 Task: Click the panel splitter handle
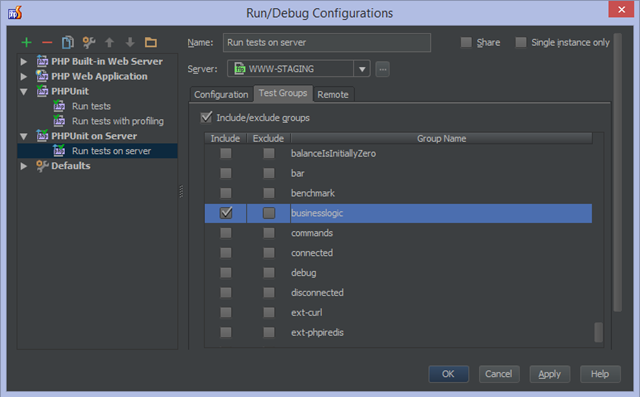pyautogui.click(x=181, y=191)
